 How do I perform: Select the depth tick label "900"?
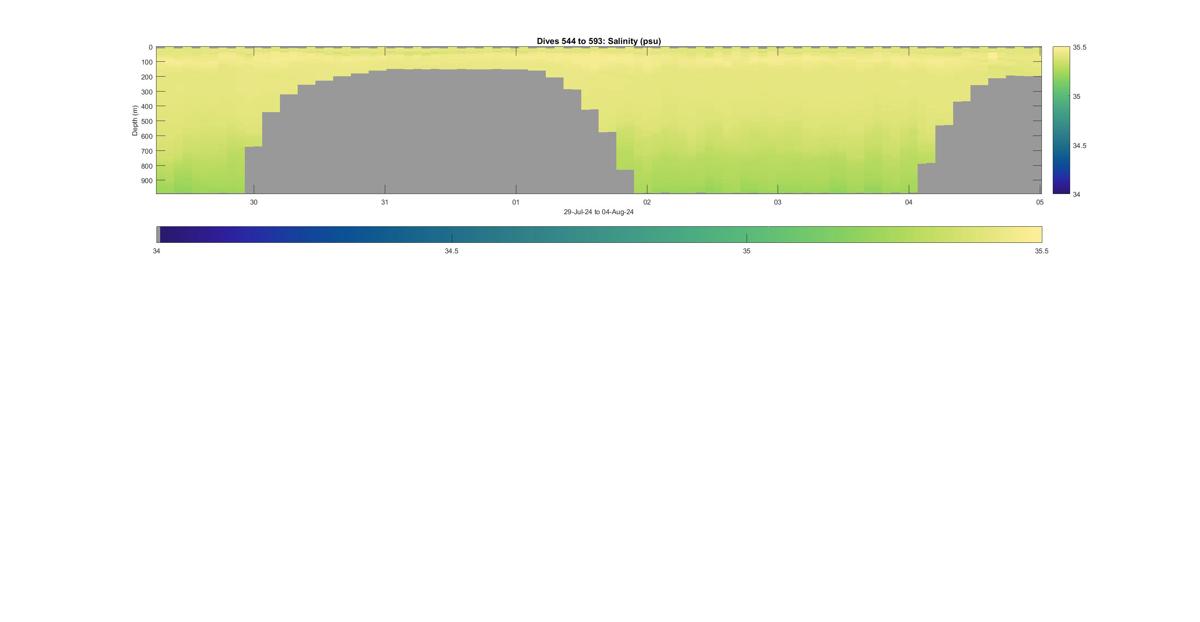coord(146,181)
